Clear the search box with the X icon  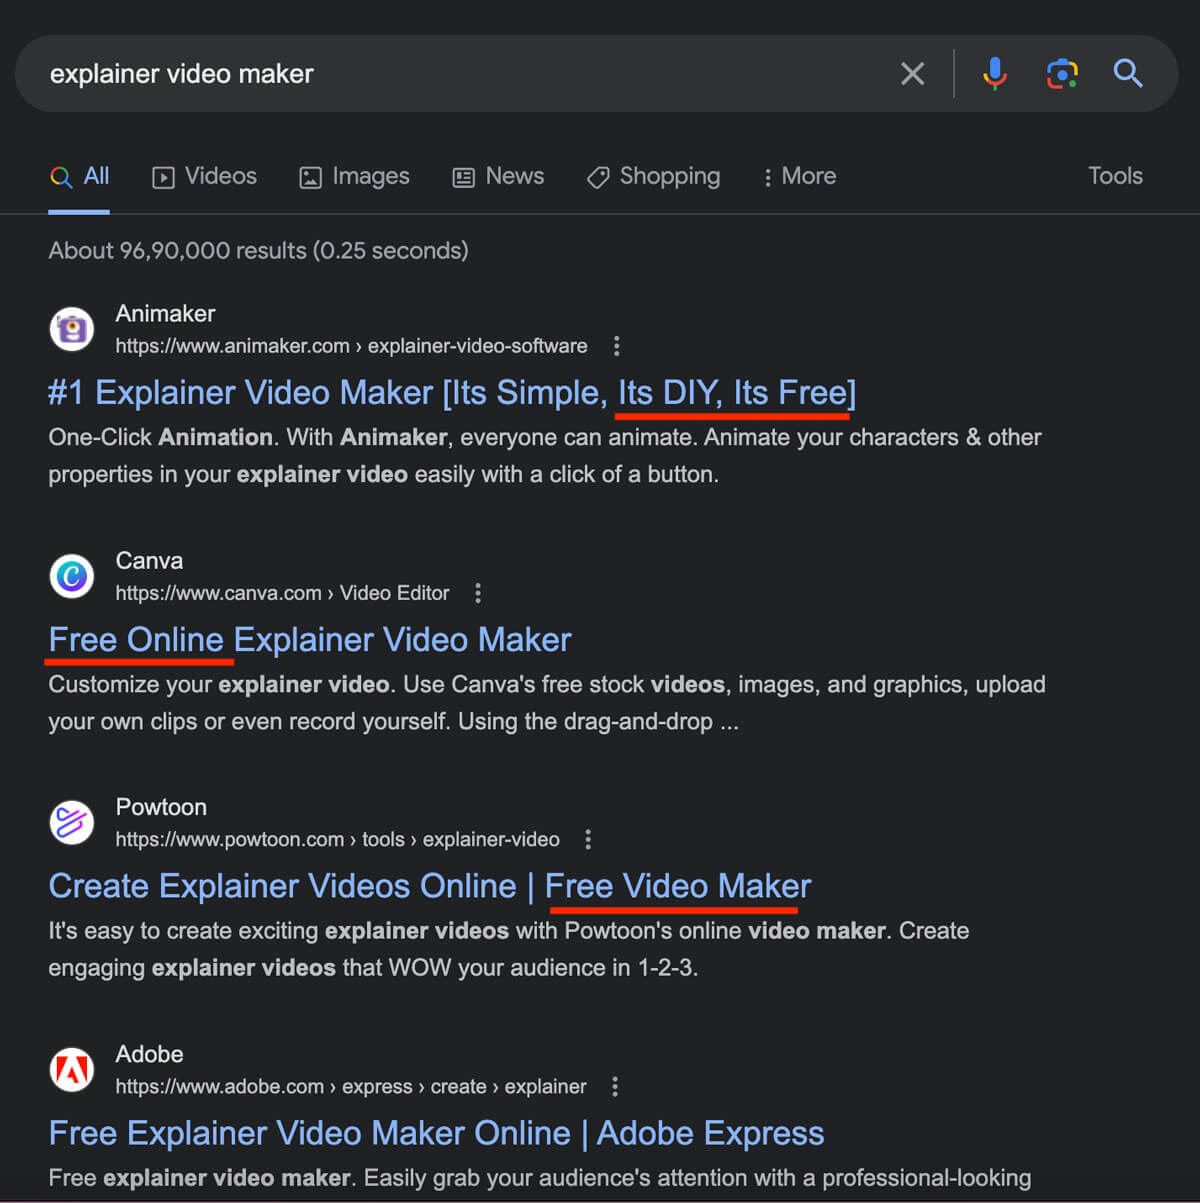click(x=912, y=74)
